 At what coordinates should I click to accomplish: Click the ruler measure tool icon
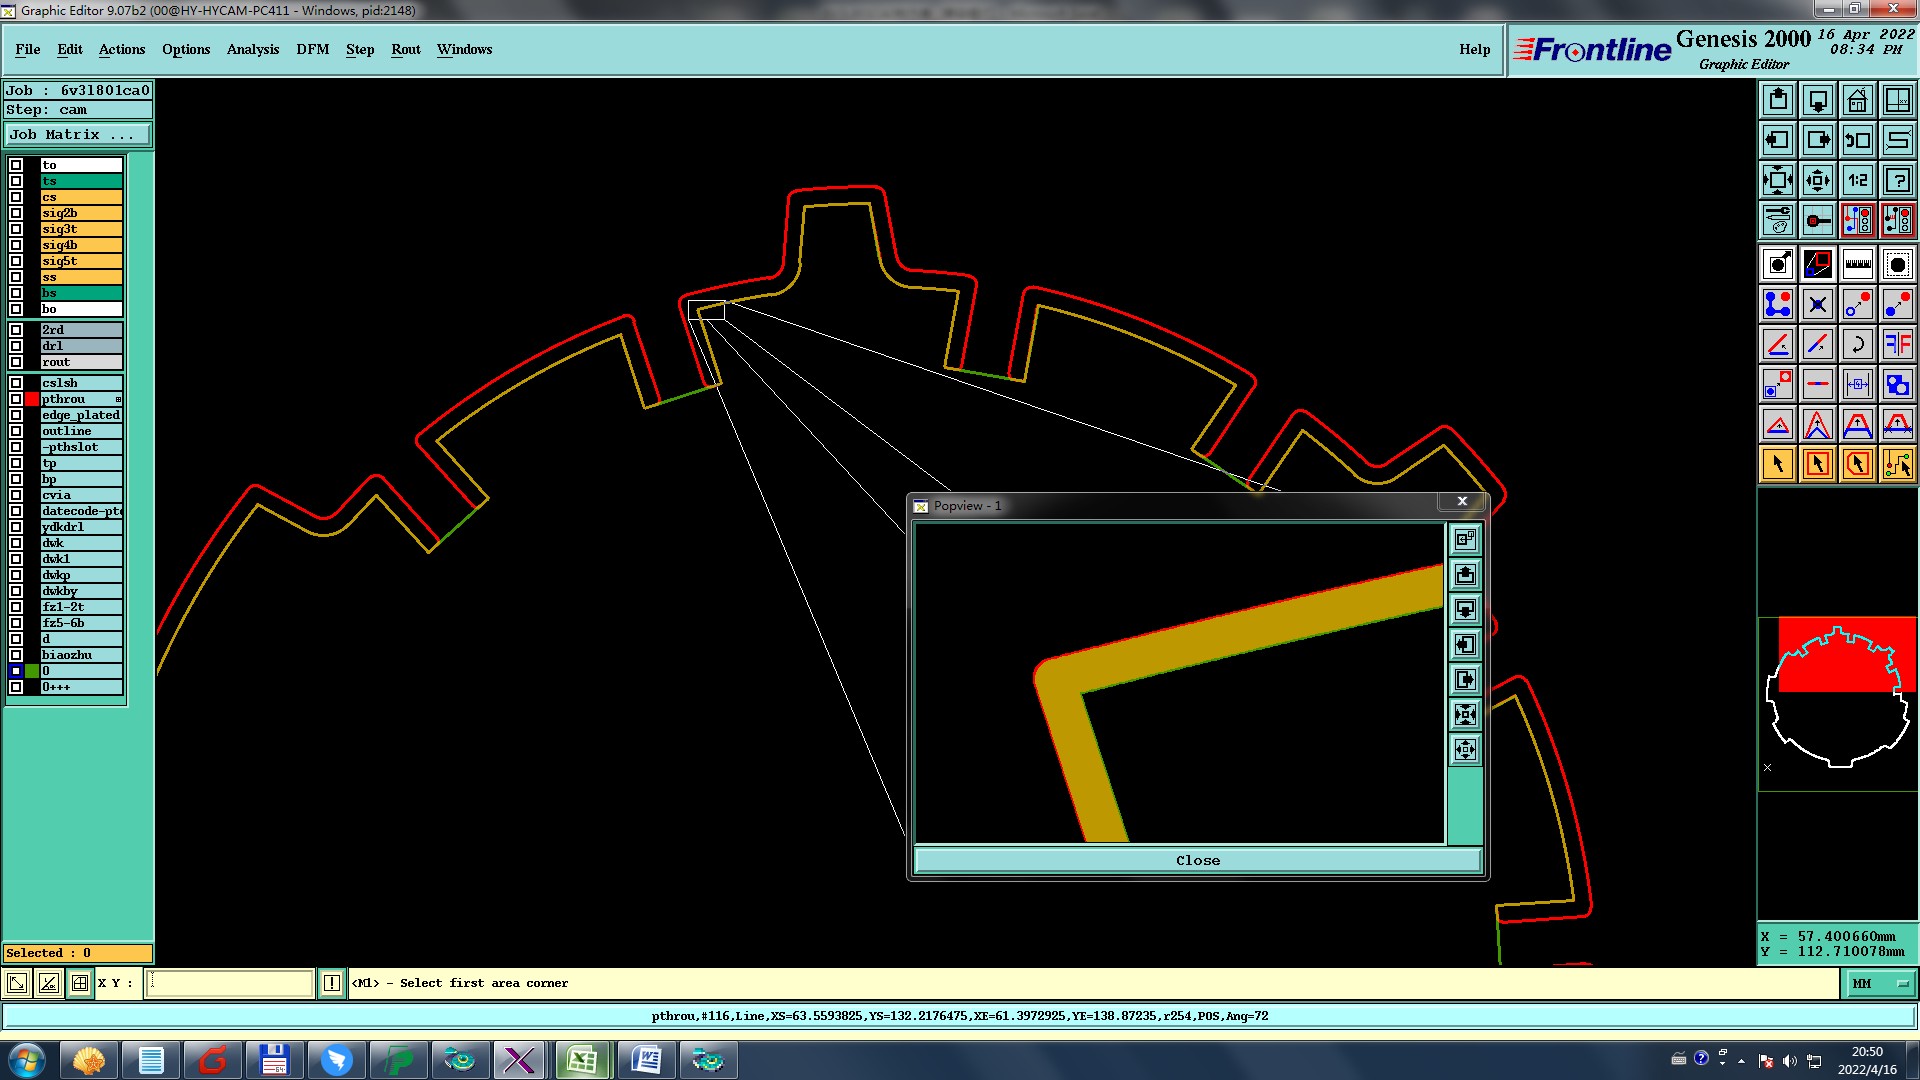[1858, 264]
